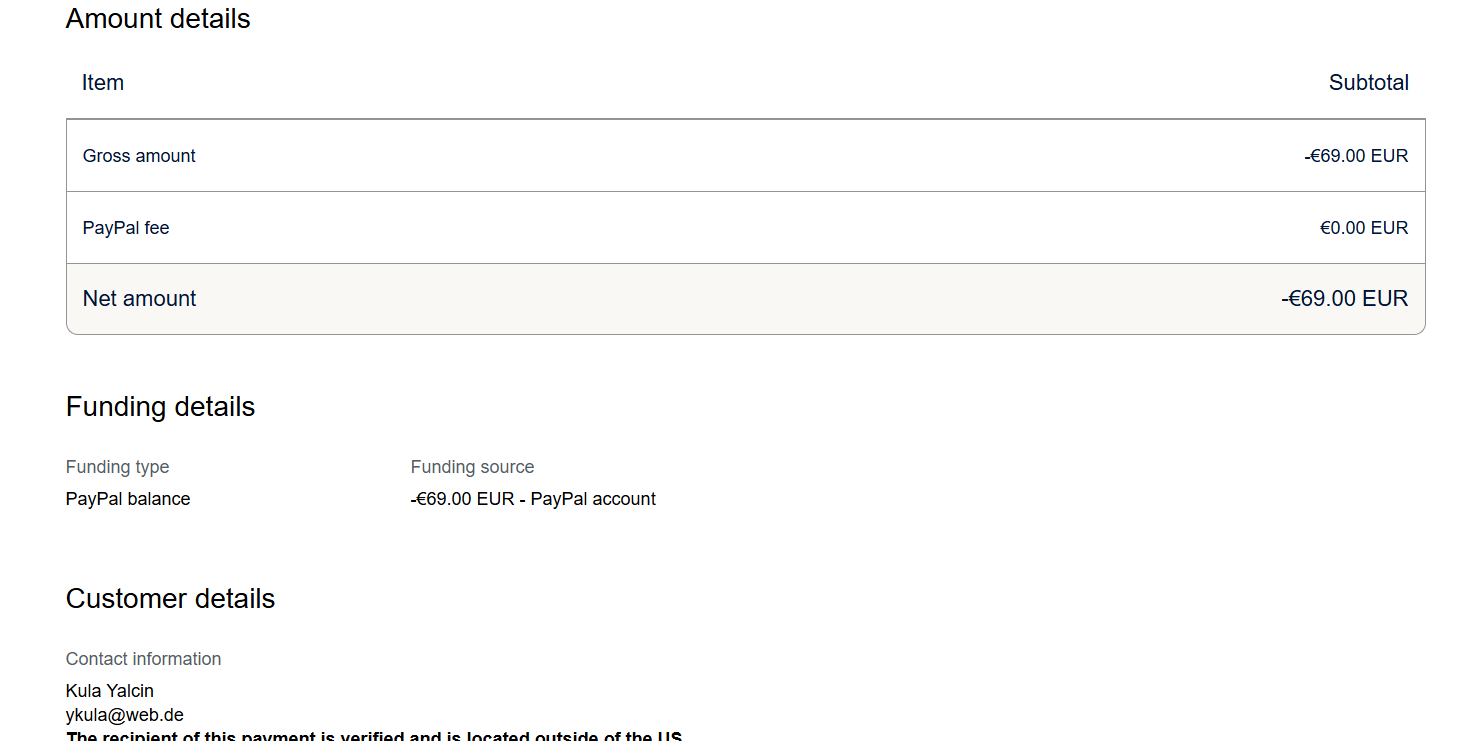Click the PayPal fee row label
The image size is (1471, 741).
[x=126, y=228]
